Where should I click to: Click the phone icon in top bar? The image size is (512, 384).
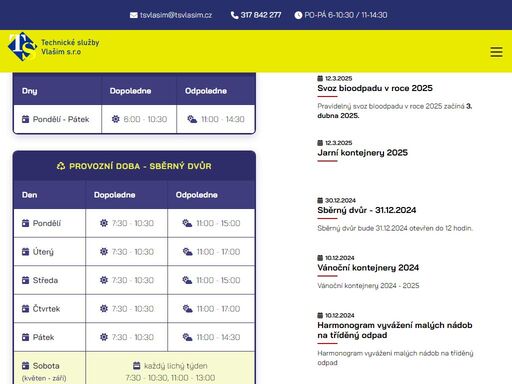coord(234,15)
